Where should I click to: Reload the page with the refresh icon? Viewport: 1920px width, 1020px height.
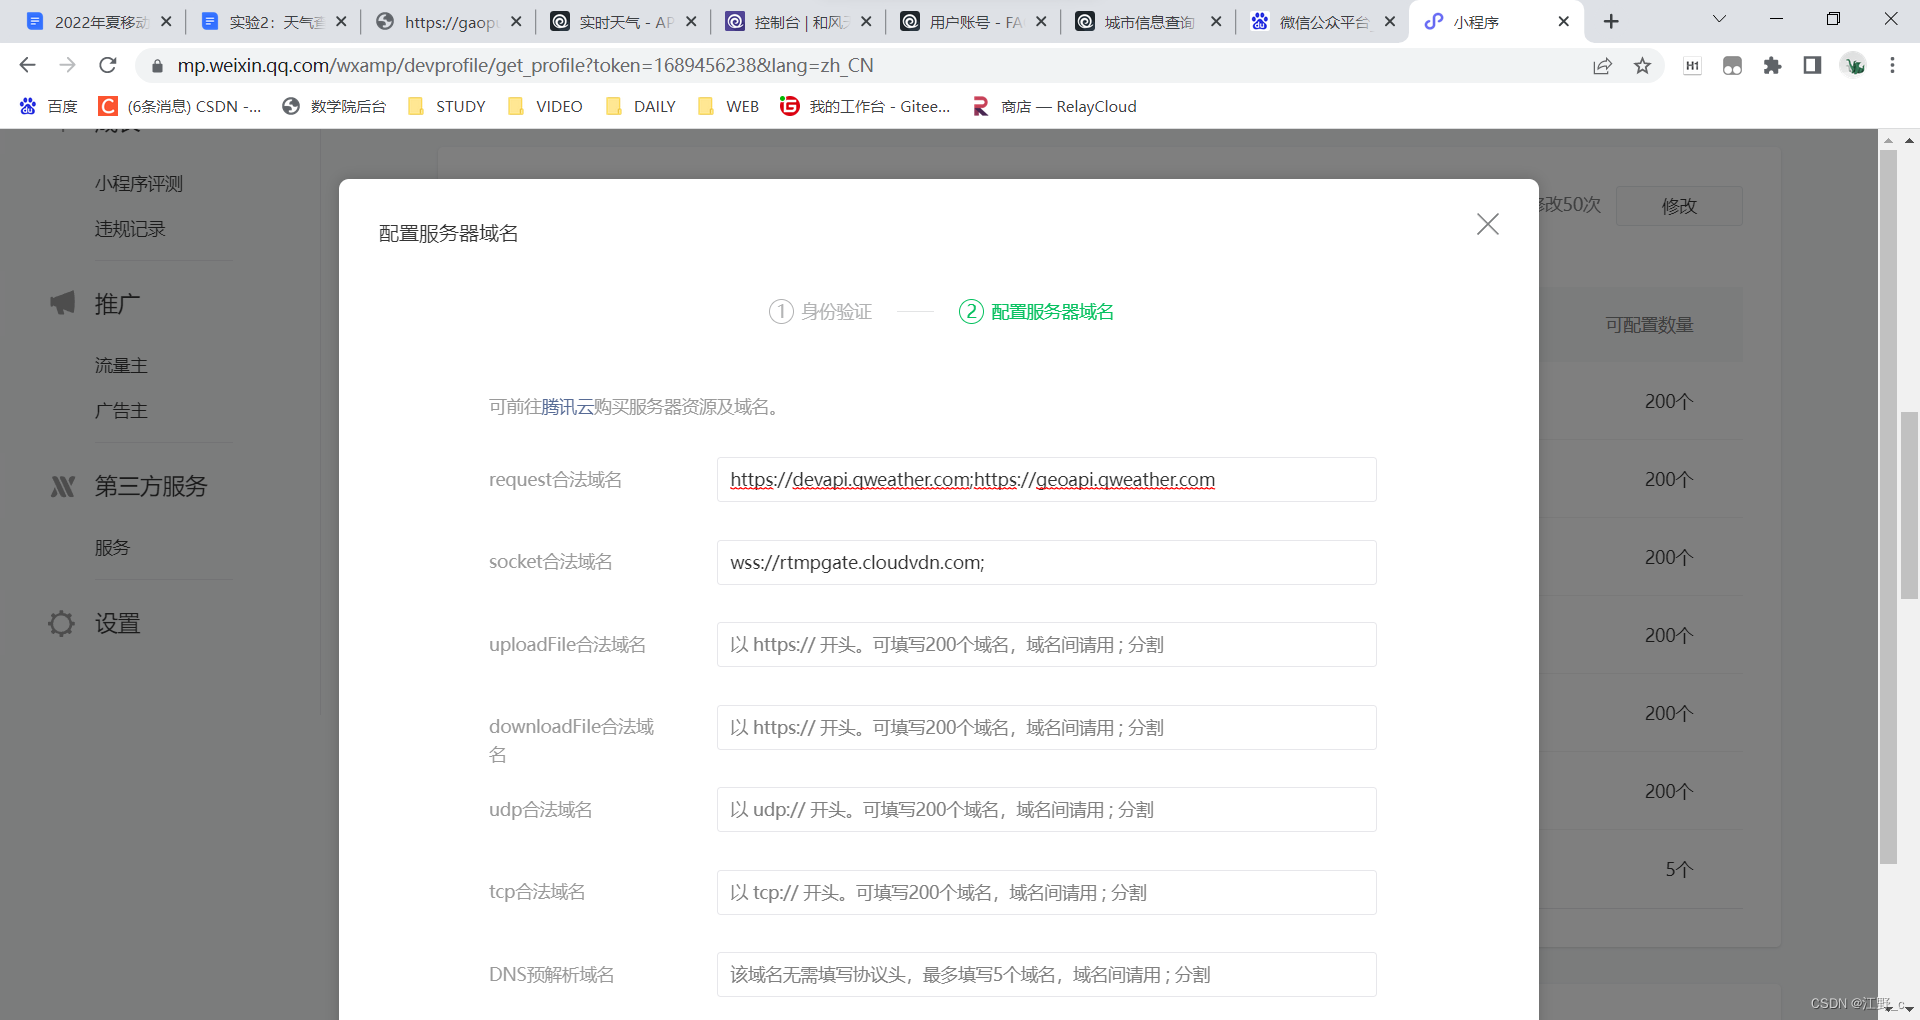pos(108,65)
